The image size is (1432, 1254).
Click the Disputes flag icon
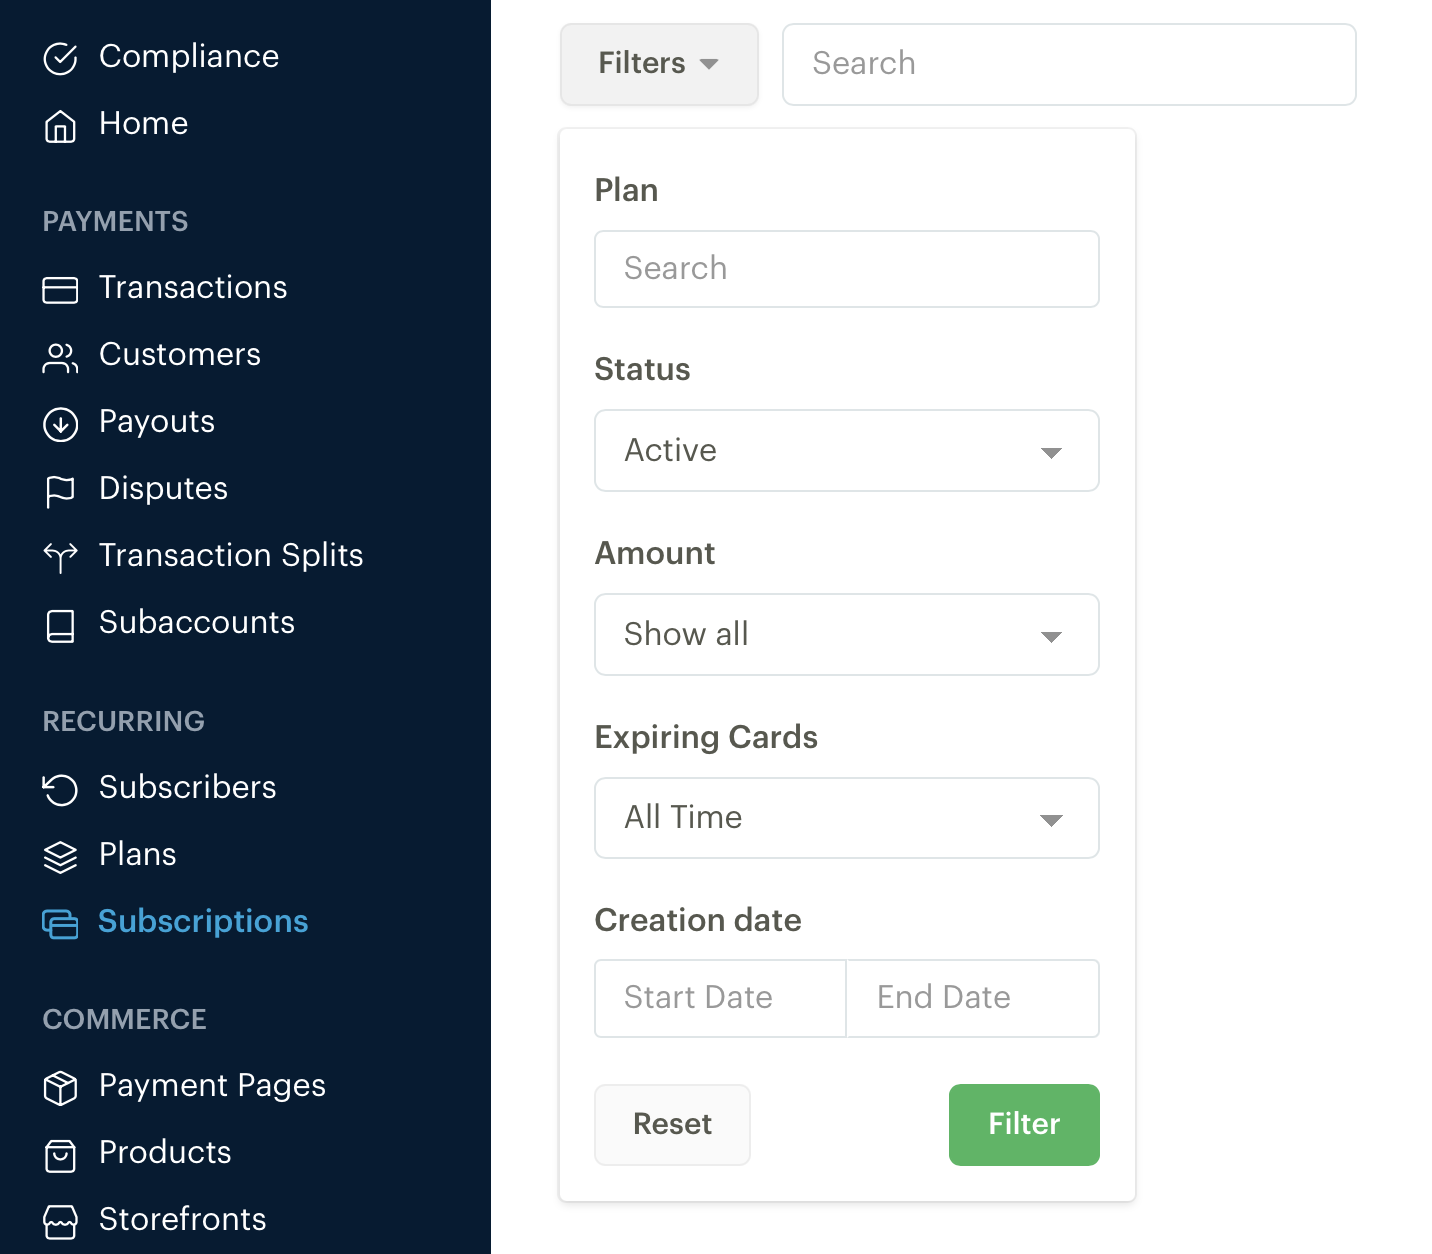pyautogui.click(x=60, y=491)
